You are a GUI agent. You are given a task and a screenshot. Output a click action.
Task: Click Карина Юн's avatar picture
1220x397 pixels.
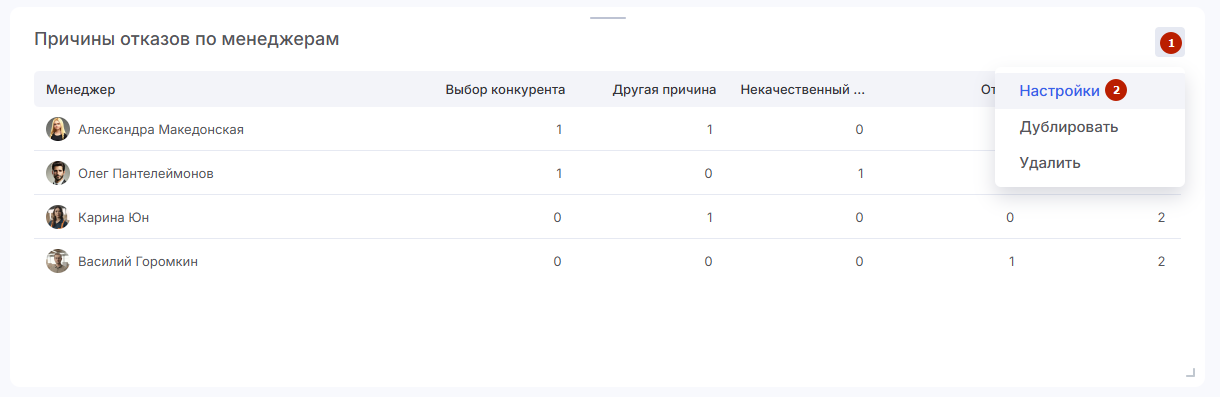pos(58,217)
